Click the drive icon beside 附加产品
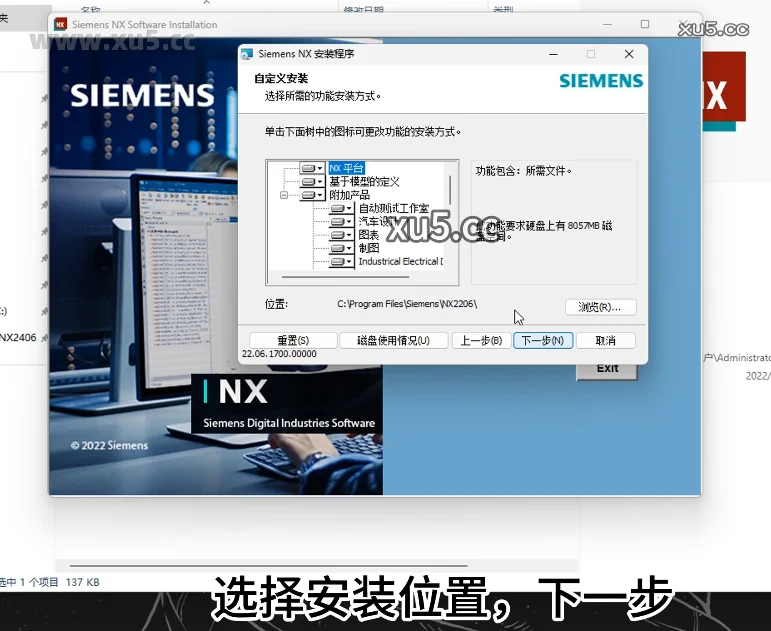Viewport: 771px width, 631px height. click(311, 195)
